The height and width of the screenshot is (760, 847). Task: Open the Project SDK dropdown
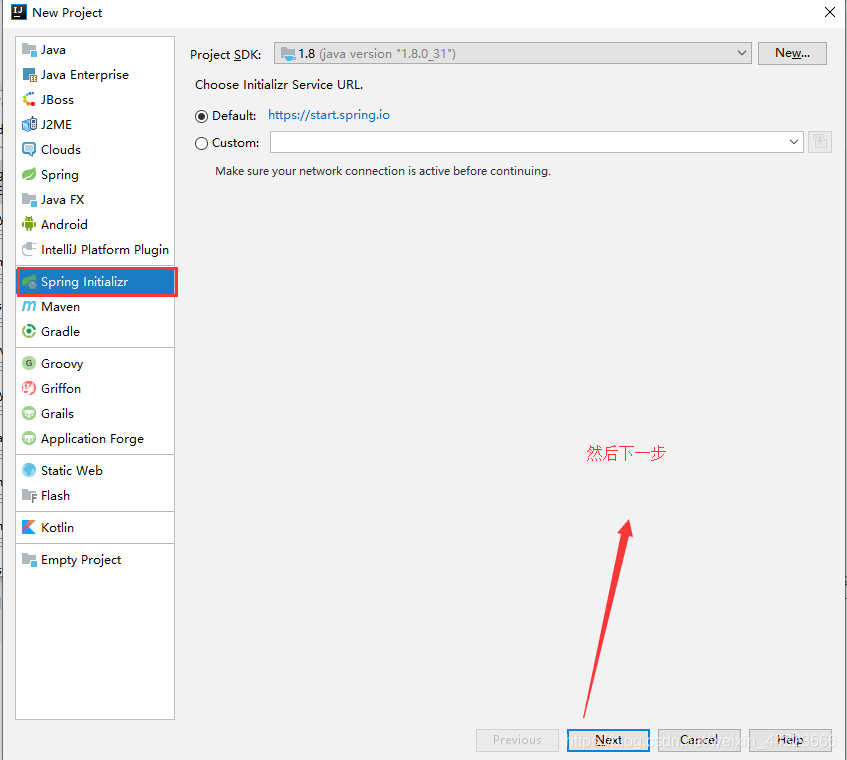[x=513, y=53]
